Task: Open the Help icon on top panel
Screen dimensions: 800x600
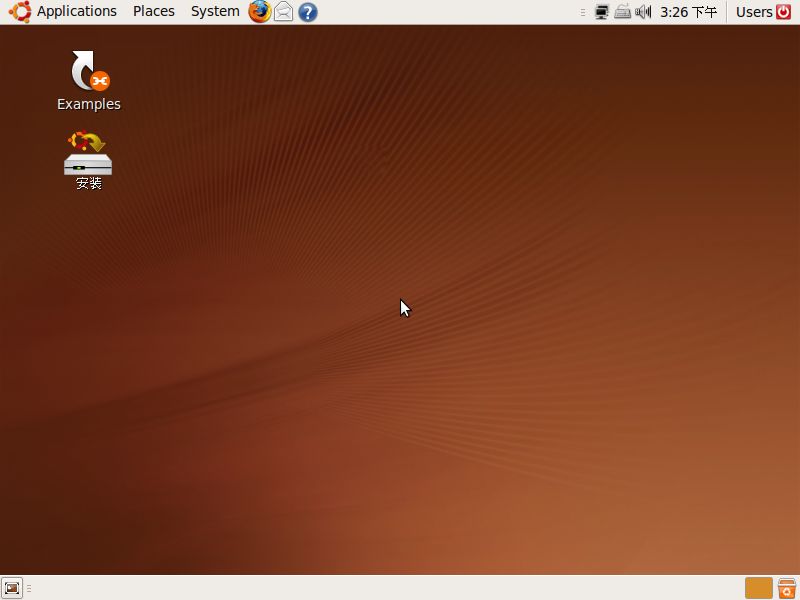Action: [307, 12]
